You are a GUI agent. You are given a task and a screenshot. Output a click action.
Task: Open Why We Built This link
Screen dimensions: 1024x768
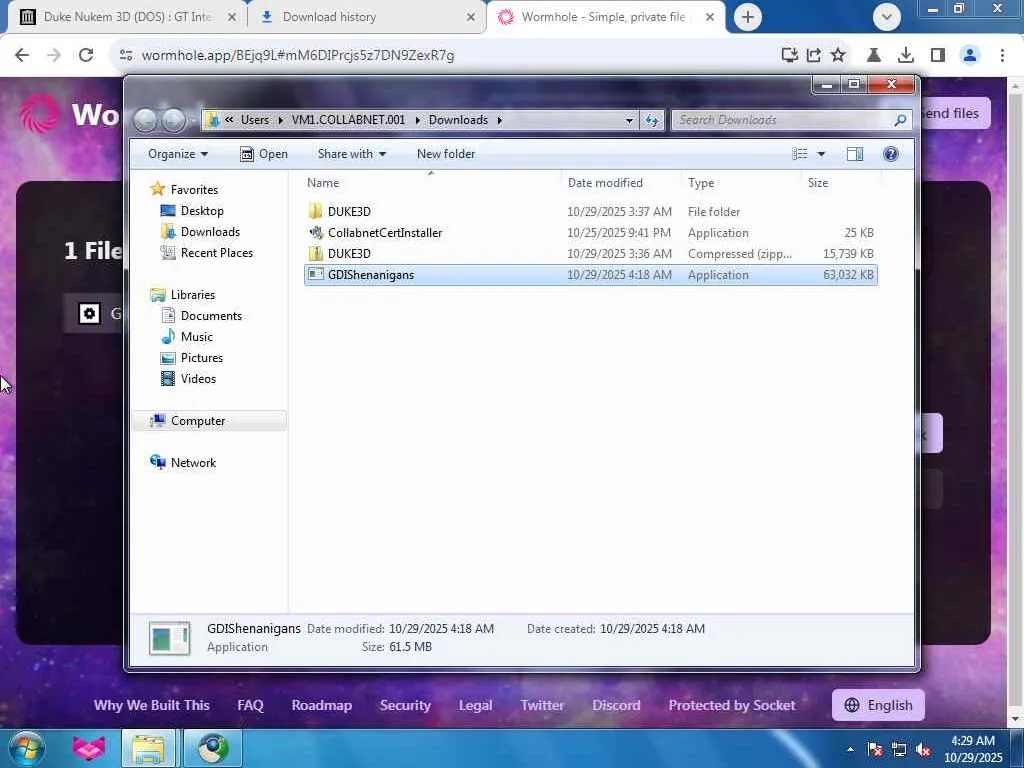pyautogui.click(x=152, y=705)
